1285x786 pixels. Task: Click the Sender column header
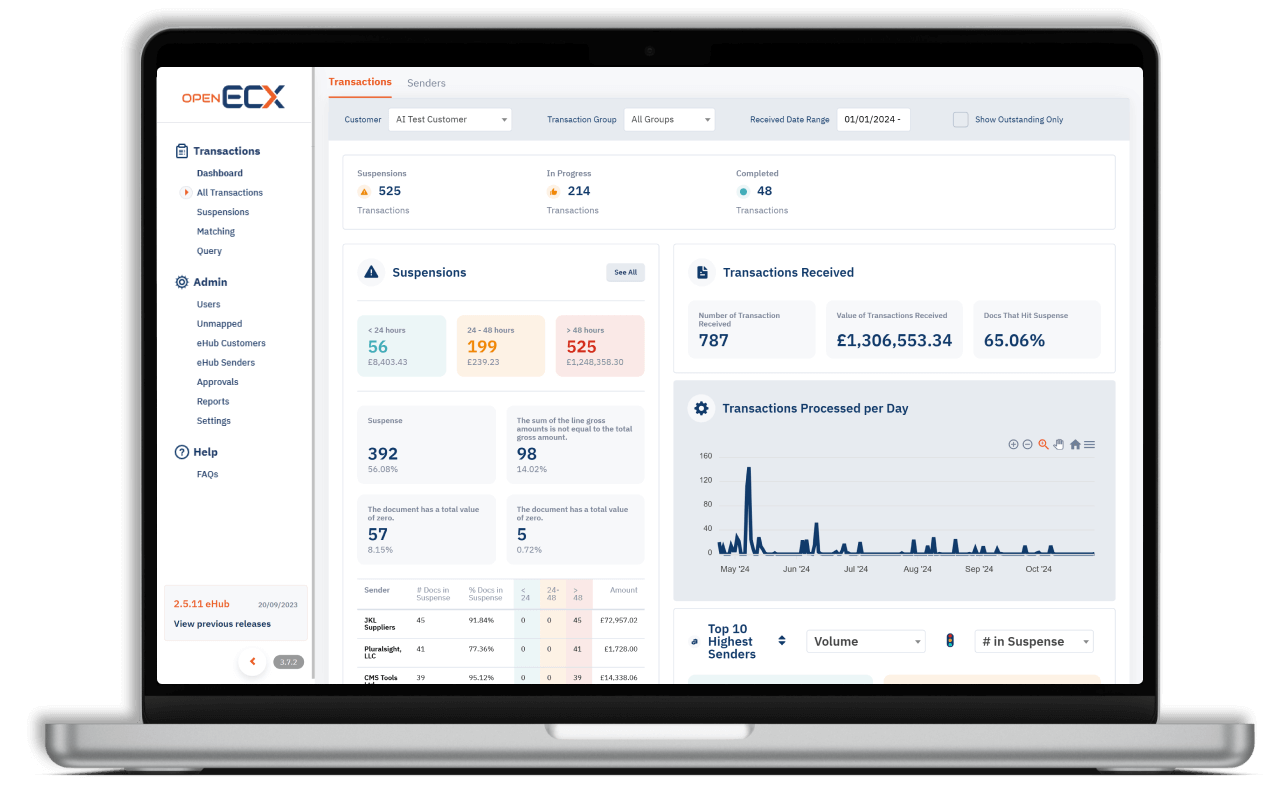tap(377, 590)
